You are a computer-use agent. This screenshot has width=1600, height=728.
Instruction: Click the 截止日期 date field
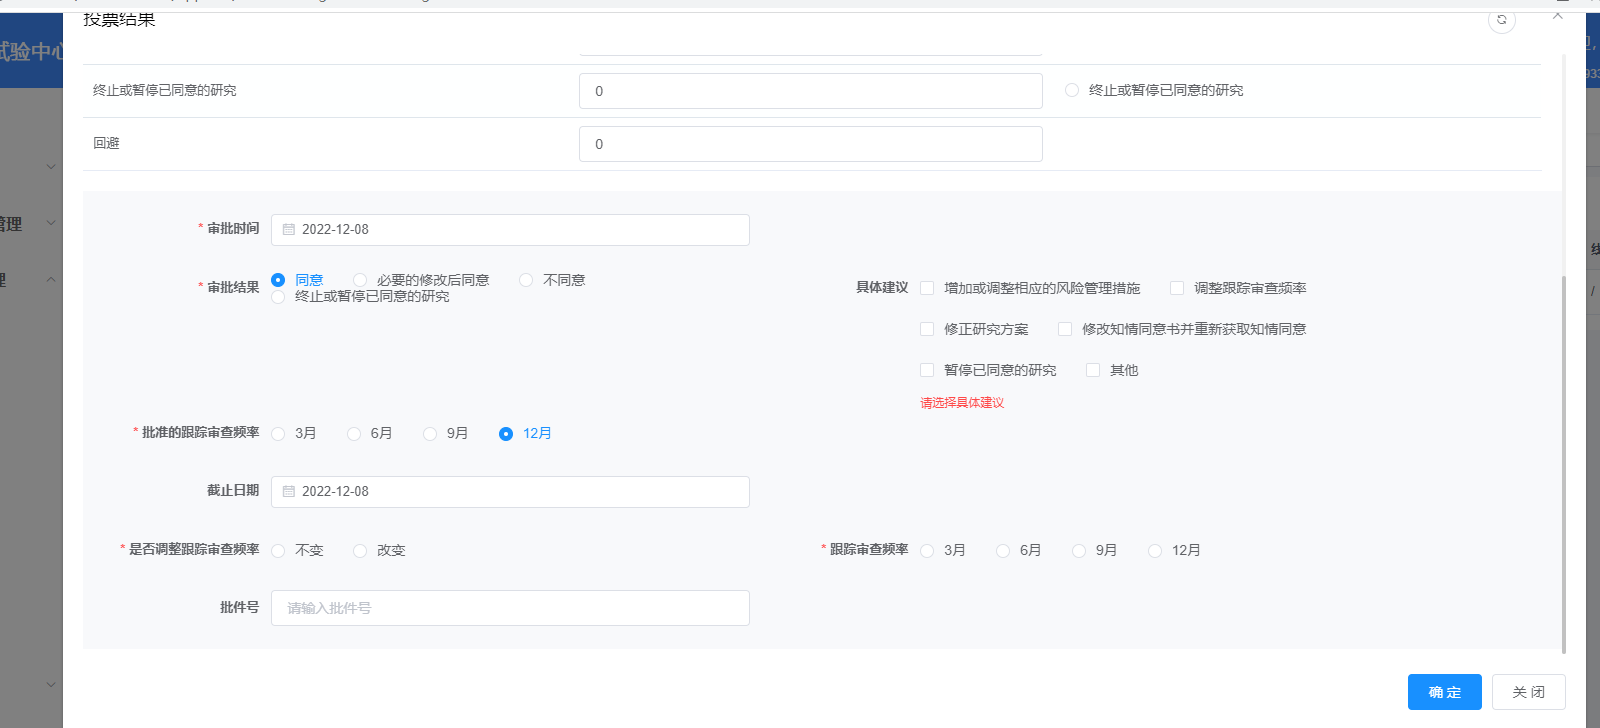pyautogui.click(x=510, y=492)
